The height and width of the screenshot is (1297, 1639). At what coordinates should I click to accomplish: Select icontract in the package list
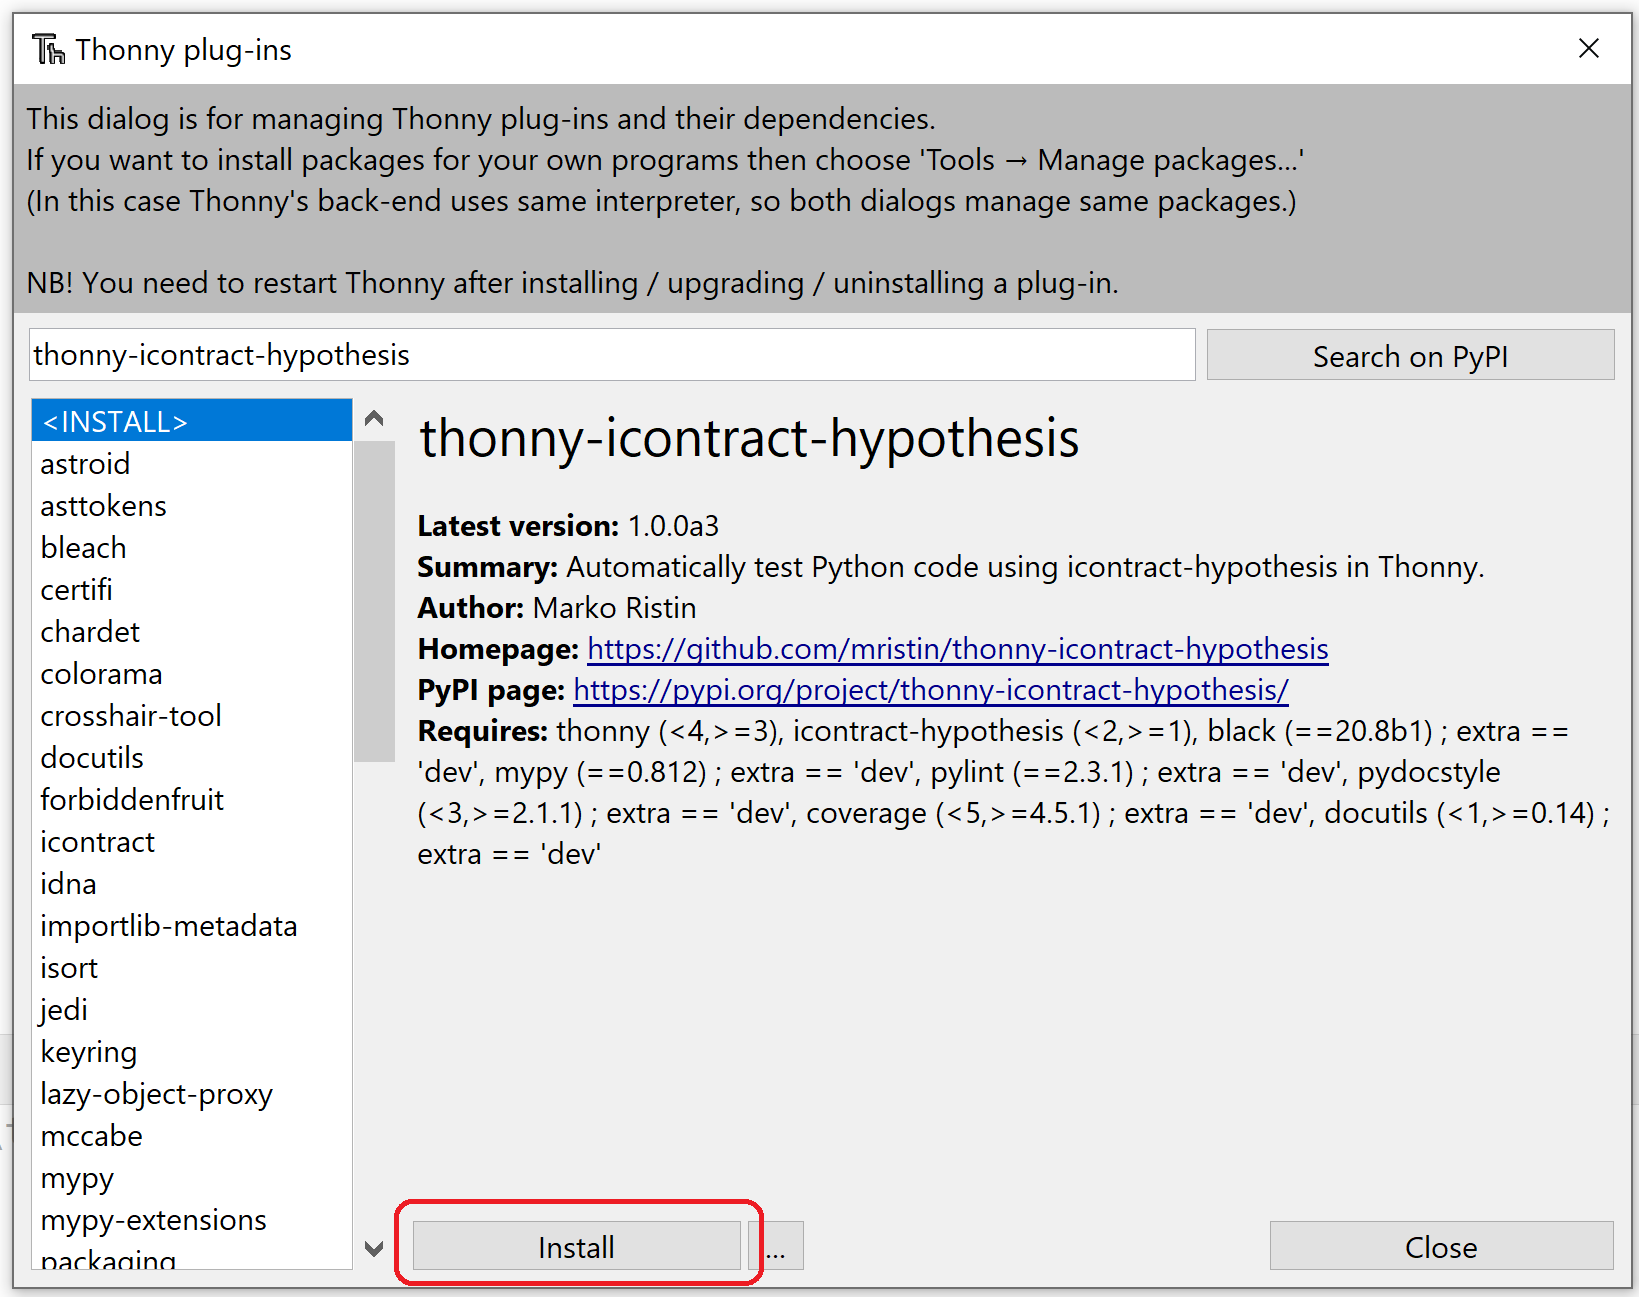192,841
